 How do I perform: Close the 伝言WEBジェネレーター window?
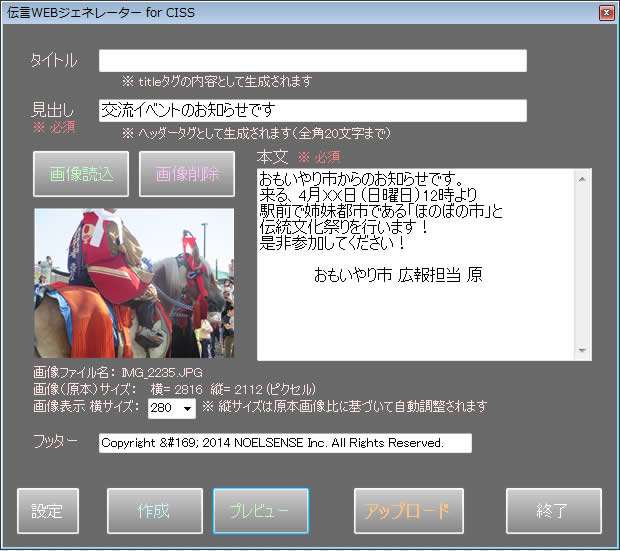[x=605, y=12]
